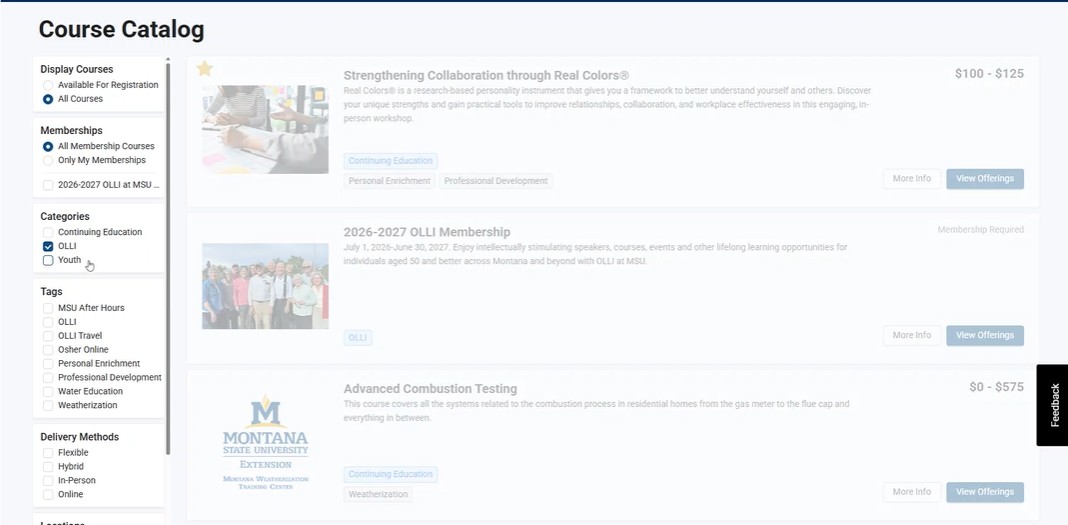This screenshot has height=525, width=1068.
Task: View Offerings for Strengthening Collaboration course
Action: tap(984, 179)
